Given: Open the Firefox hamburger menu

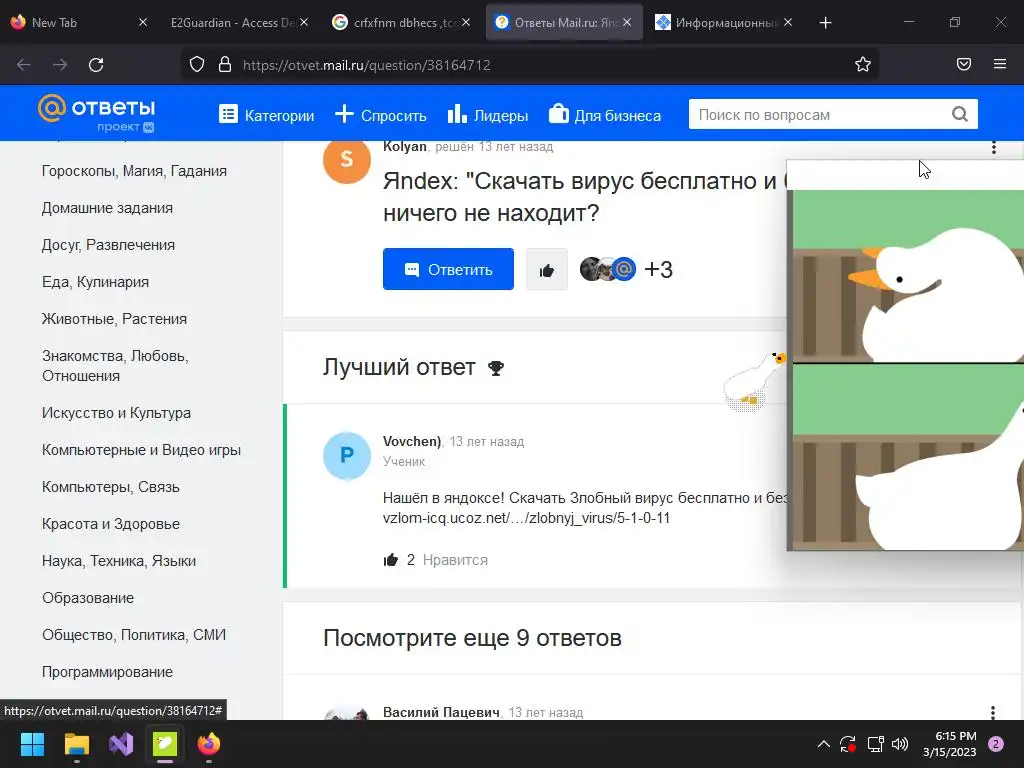Looking at the screenshot, I should point(1000,64).
